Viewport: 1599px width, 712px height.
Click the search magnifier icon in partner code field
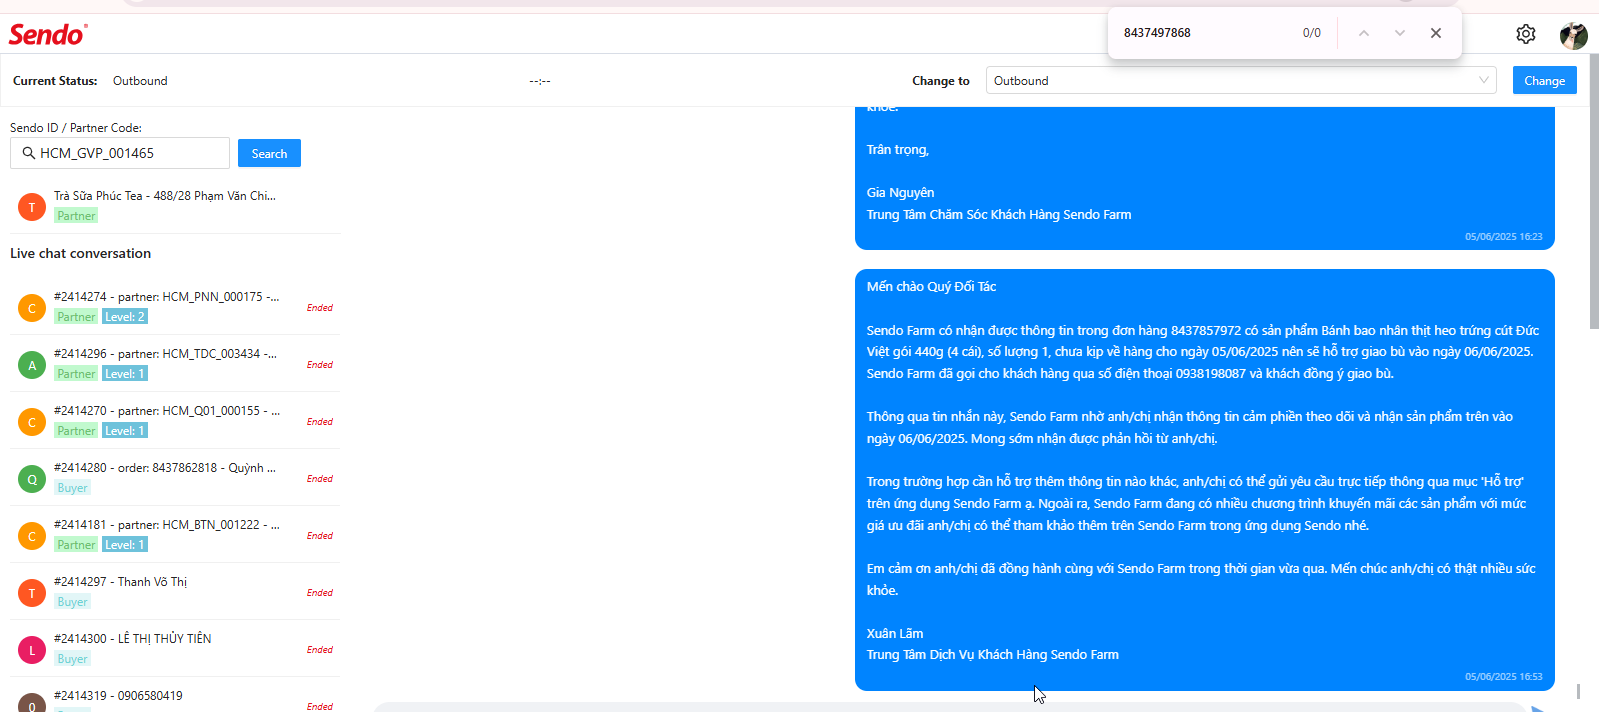click(x=29, y=153)
